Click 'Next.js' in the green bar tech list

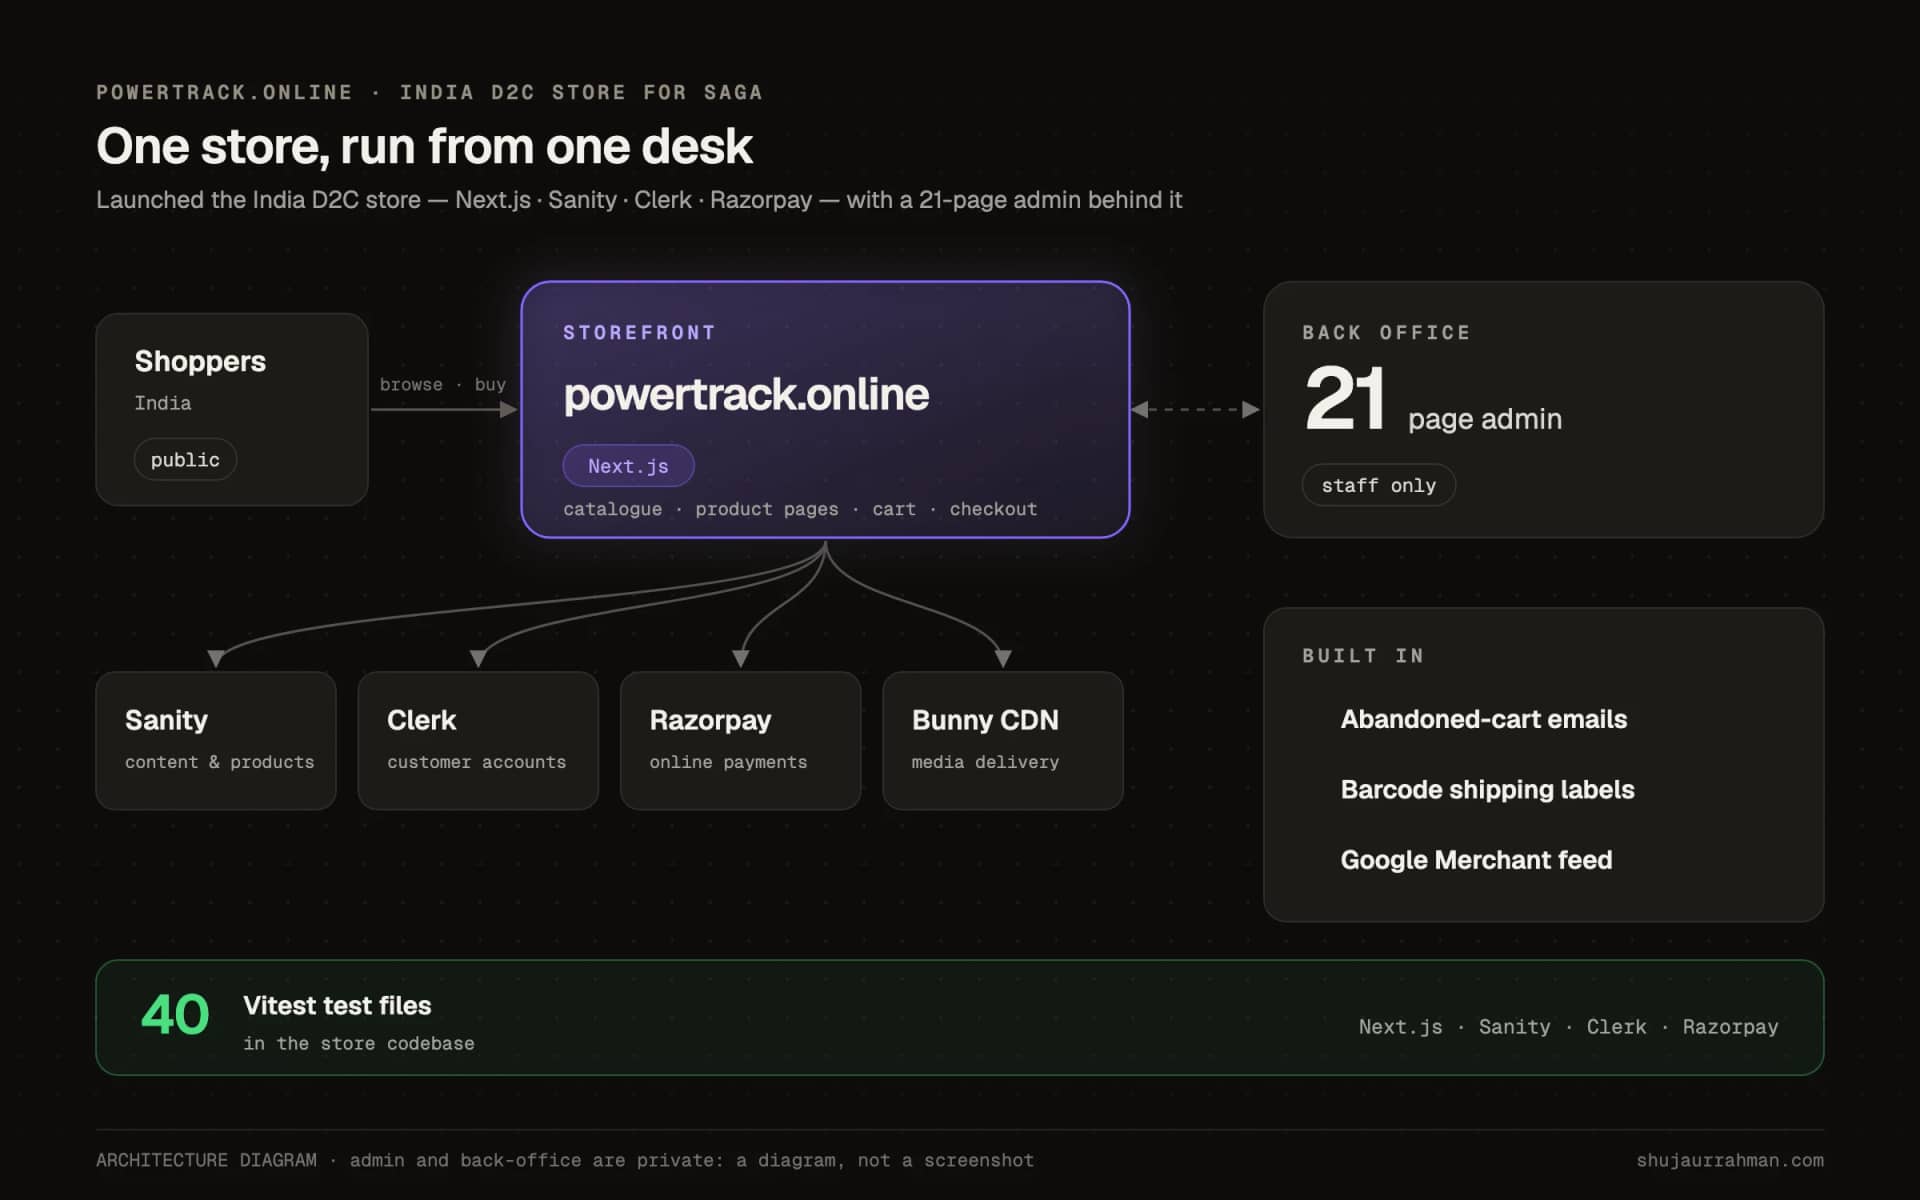[x=1400, y=1027]
